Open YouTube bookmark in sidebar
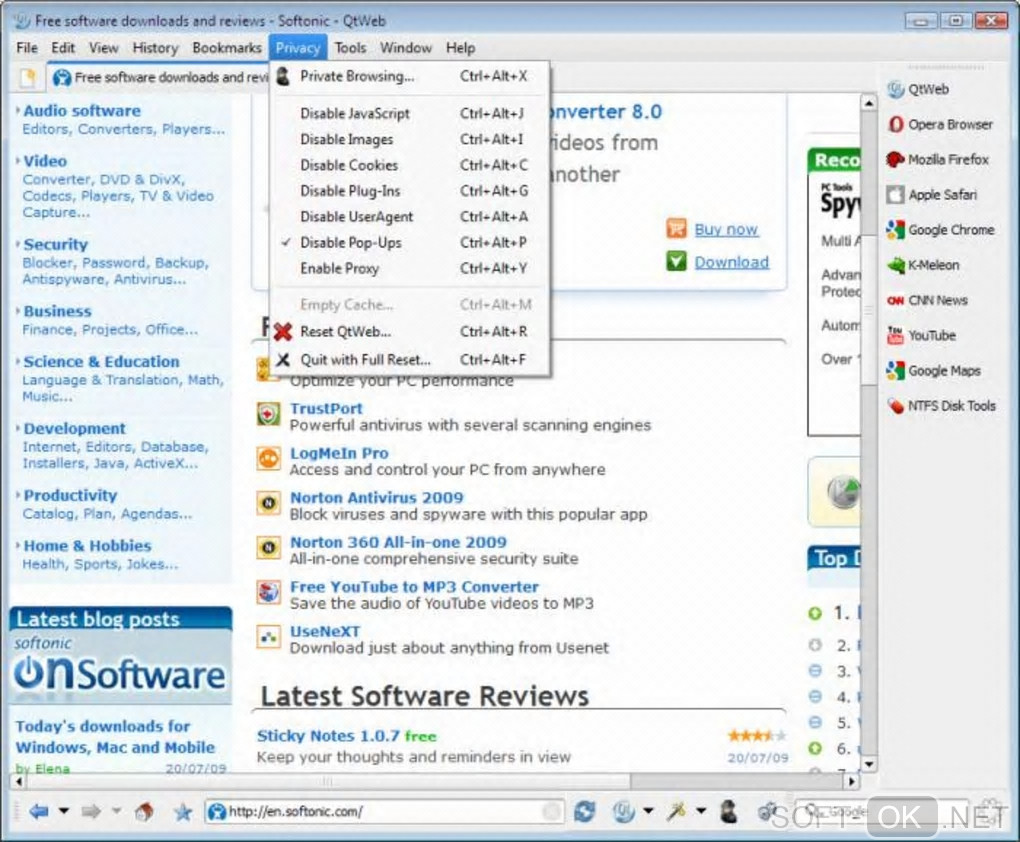The width and height of the screenshot is (1020, 842). point(922,335)
